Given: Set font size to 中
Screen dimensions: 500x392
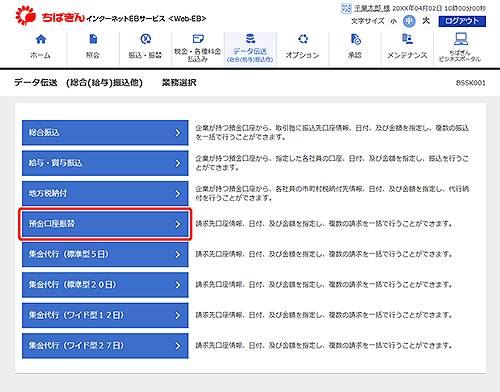Looking at the screenshot, I should point(409,21).
